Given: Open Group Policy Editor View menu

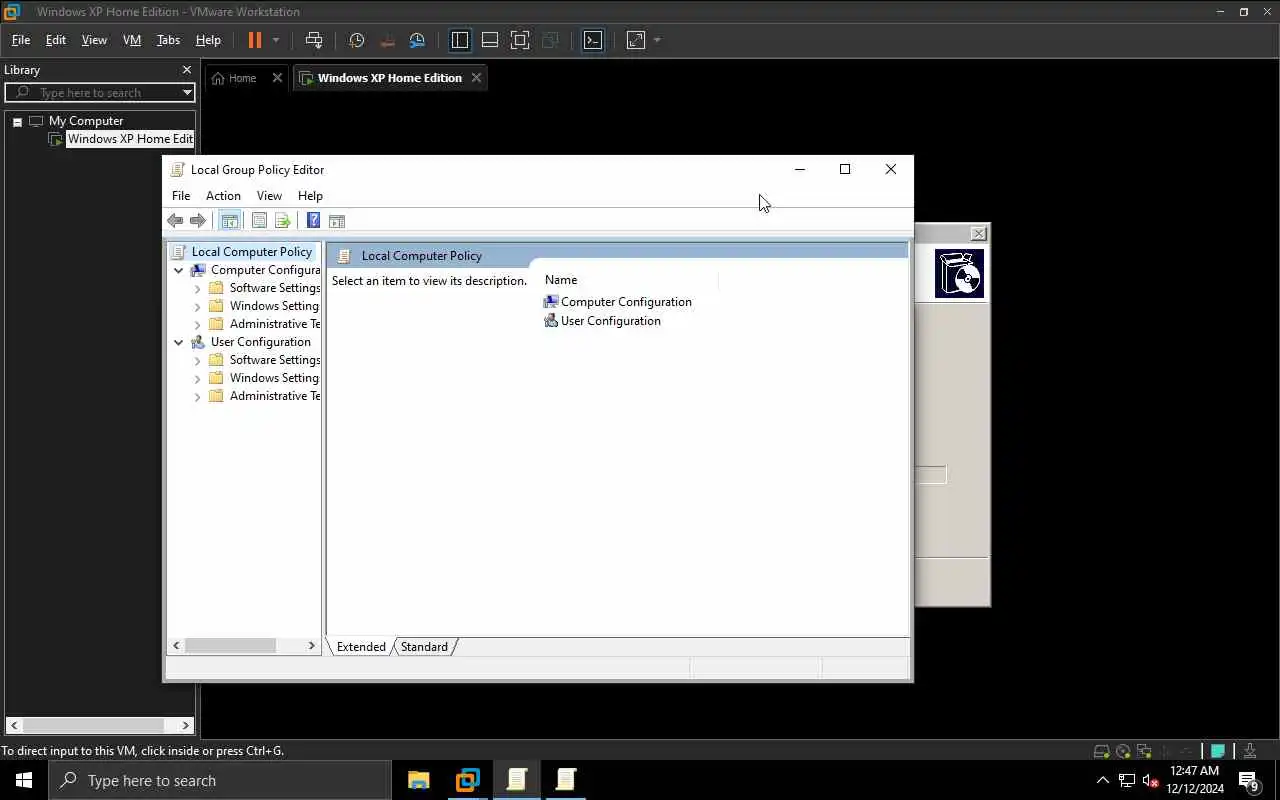Looking at the screenshot, I should click(x=269, y=196).
